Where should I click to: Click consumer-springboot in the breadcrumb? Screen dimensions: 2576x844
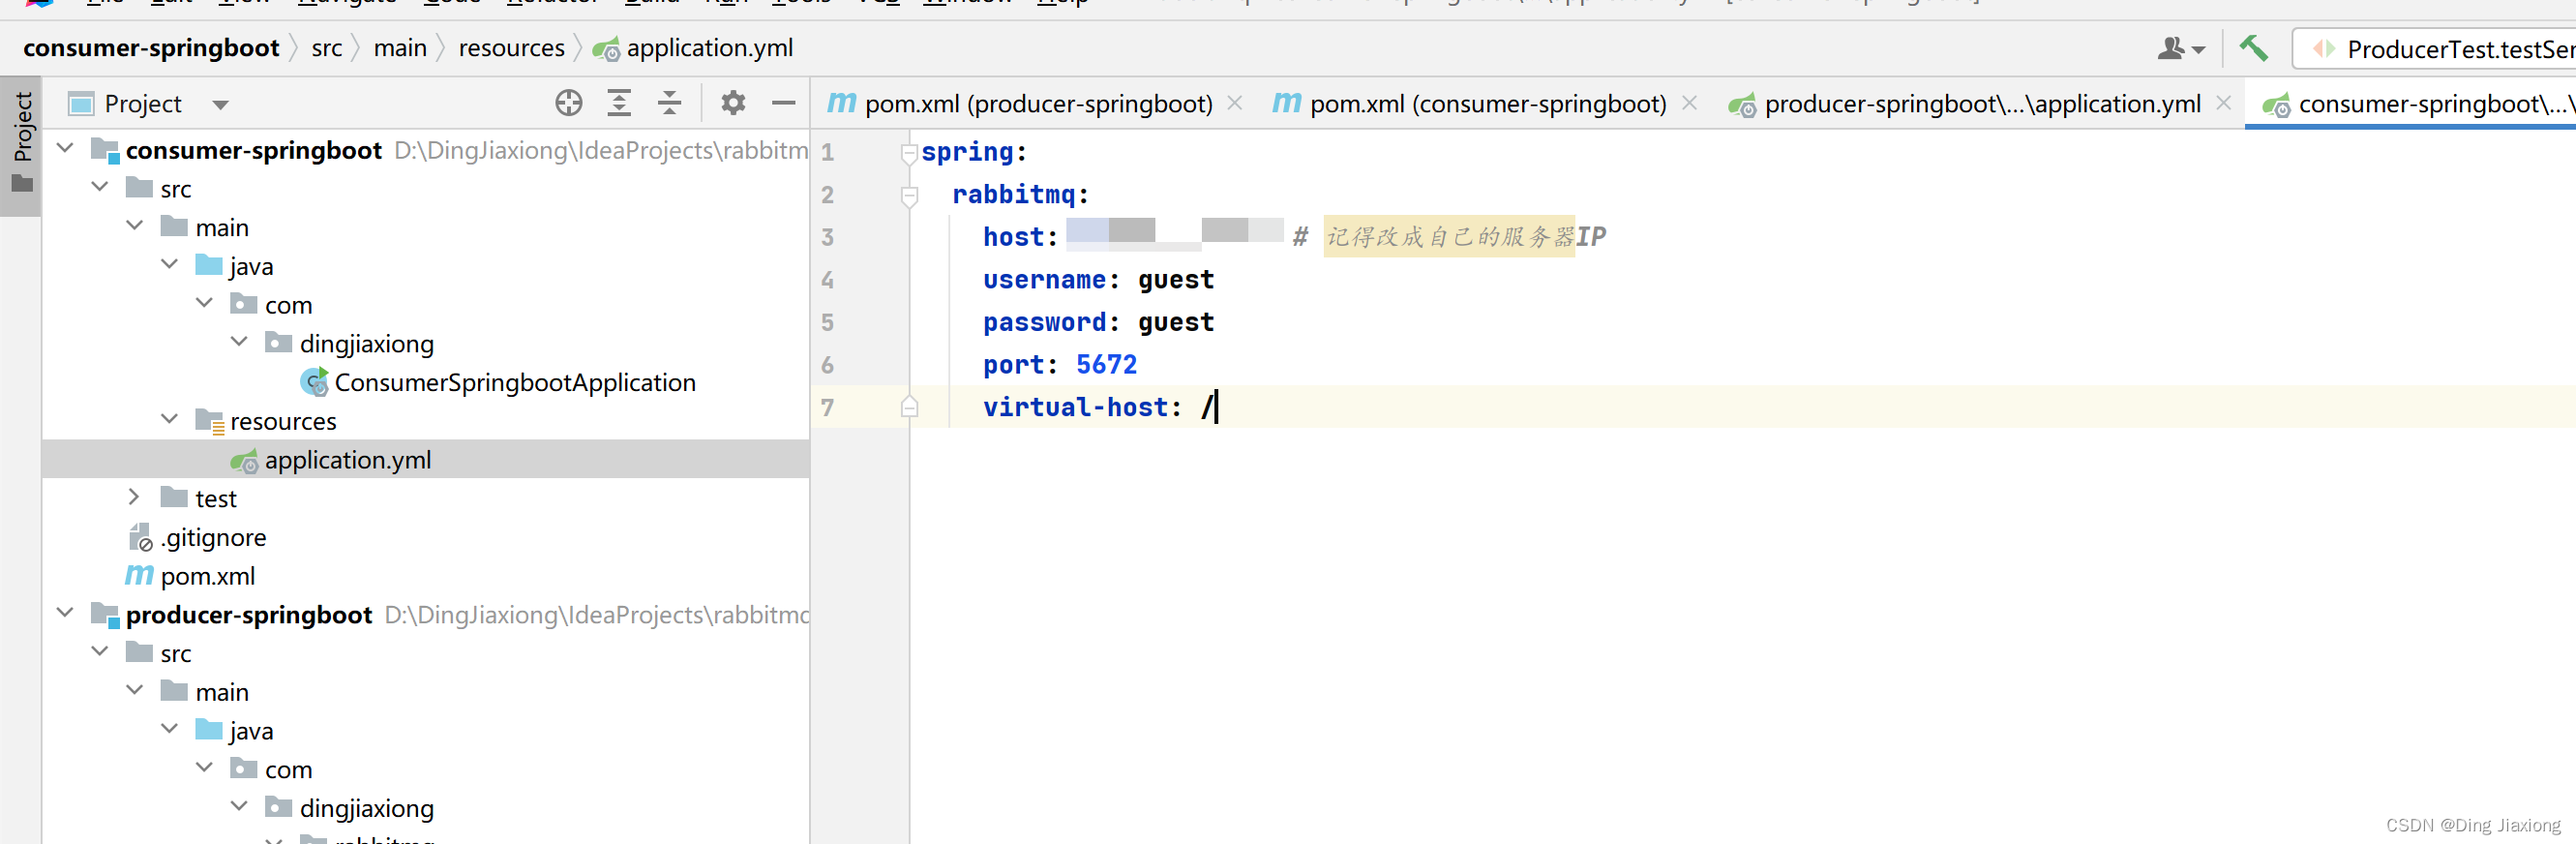(151, 48)
